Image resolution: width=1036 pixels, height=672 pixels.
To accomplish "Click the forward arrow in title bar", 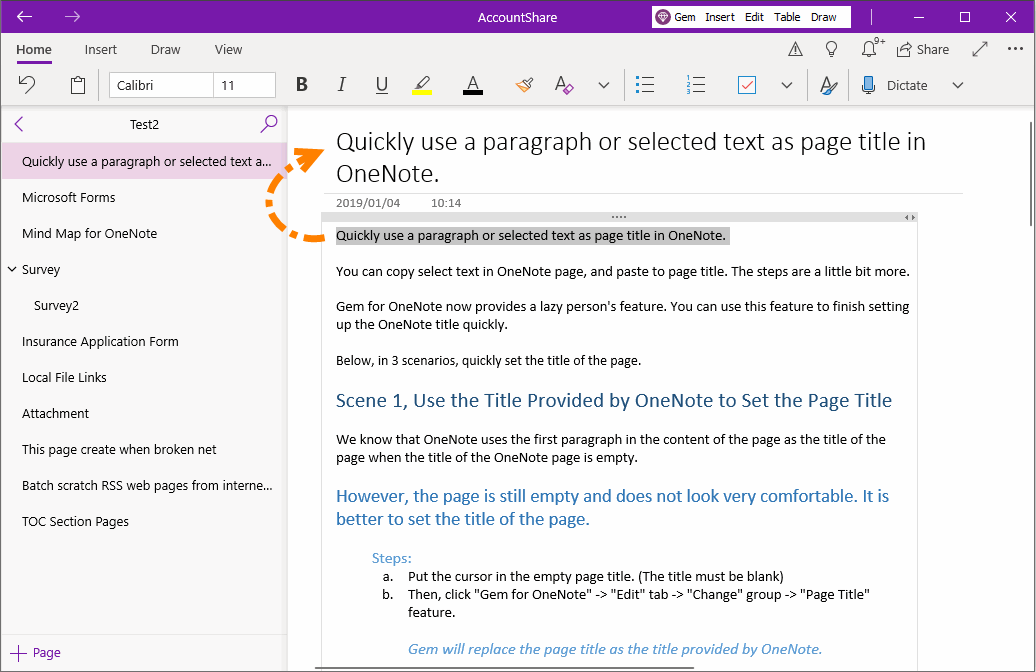I will 73,17.
